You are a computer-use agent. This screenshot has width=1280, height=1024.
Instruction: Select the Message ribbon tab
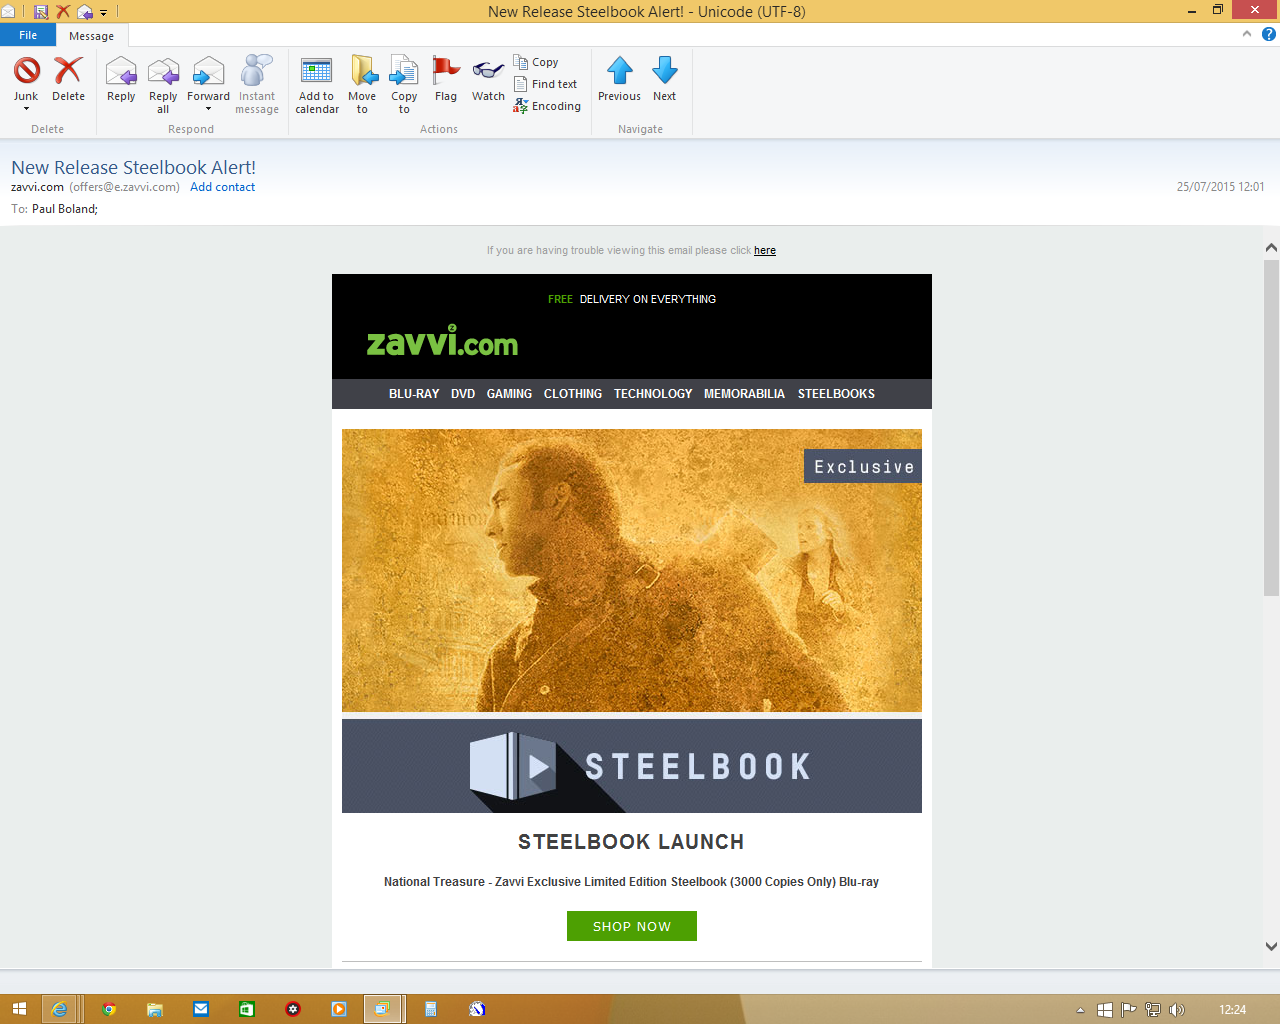91,36
